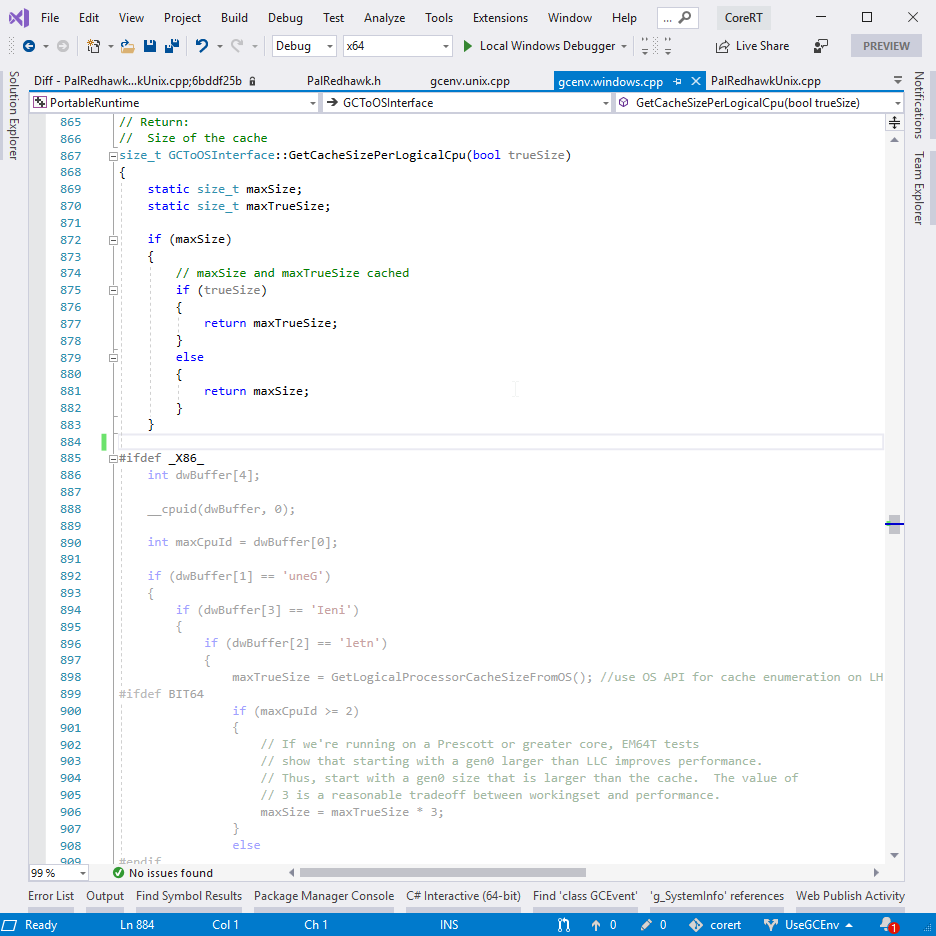Collapse the if (maxSize) code block

point(112,240)
